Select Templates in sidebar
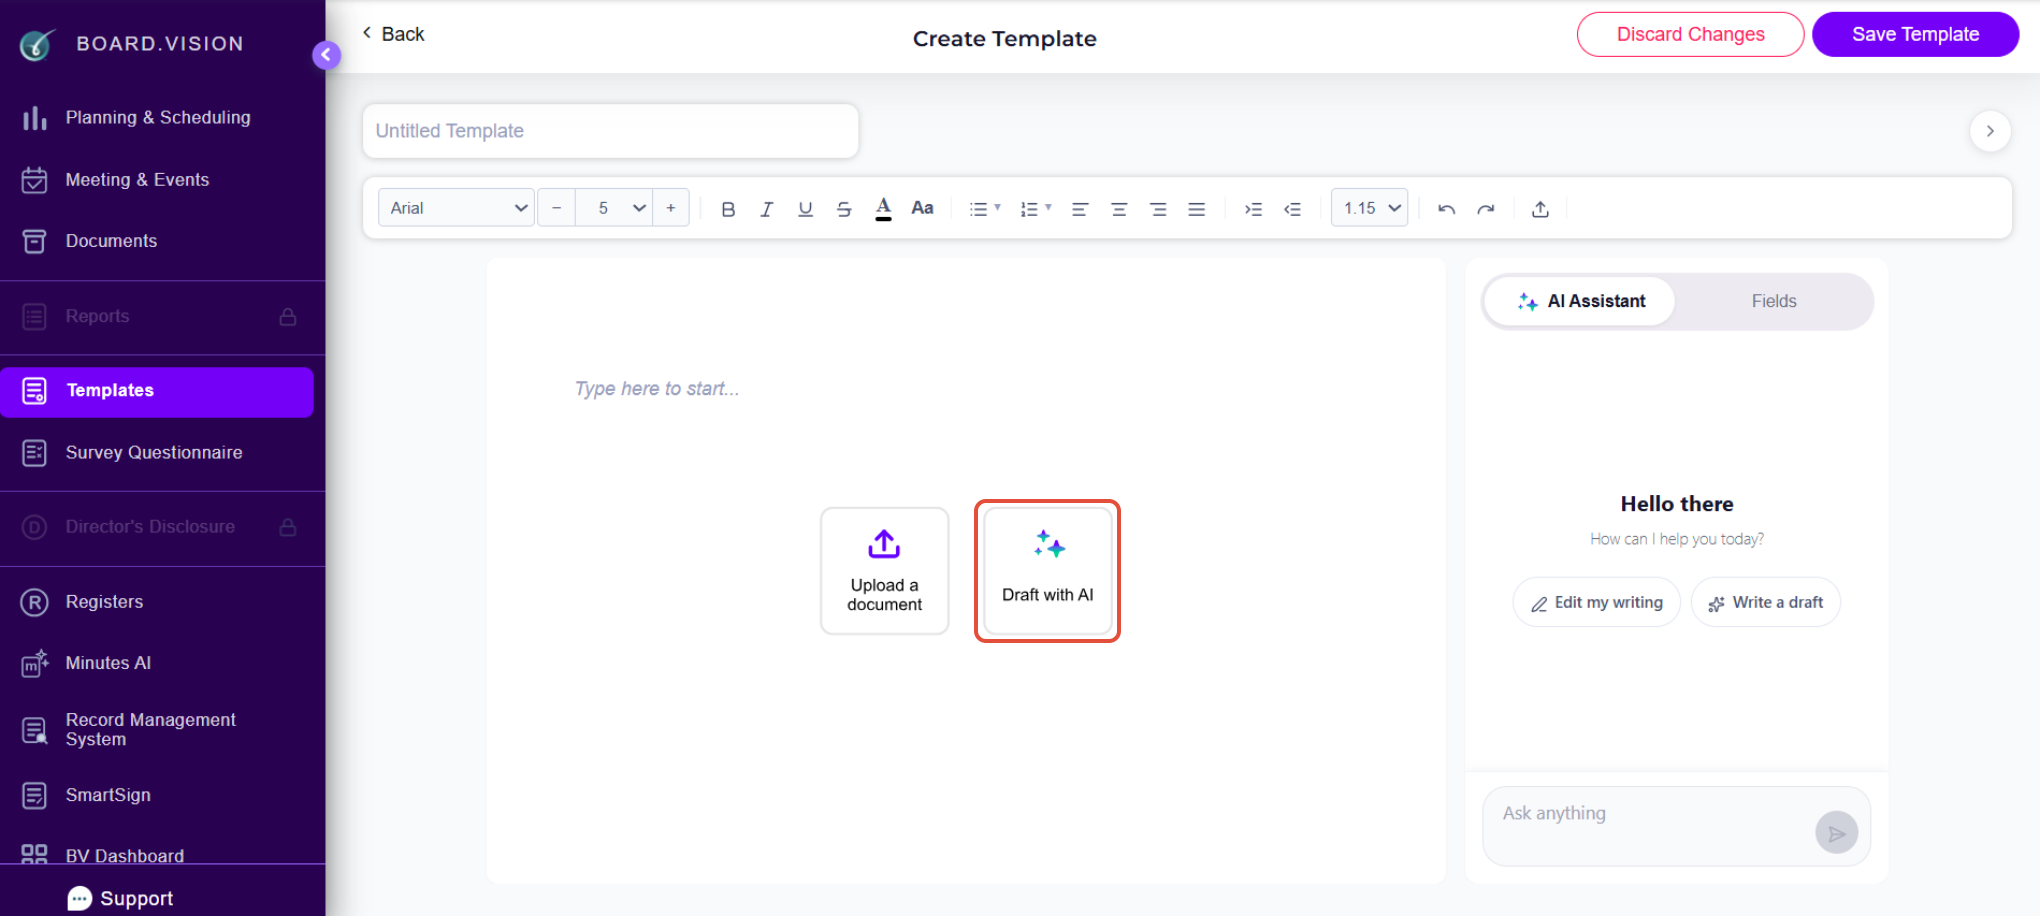 tap(157, 391)
